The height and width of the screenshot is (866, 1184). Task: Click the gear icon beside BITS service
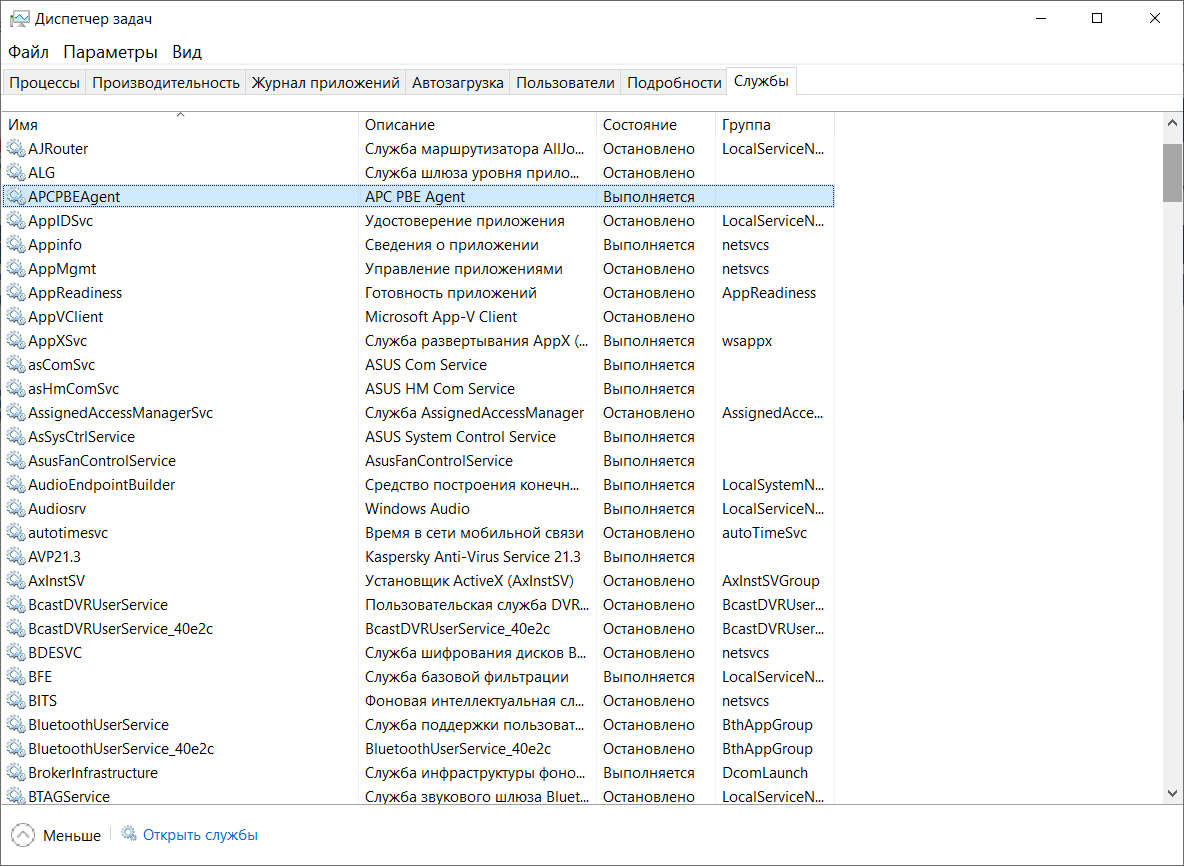click(16, 700)
